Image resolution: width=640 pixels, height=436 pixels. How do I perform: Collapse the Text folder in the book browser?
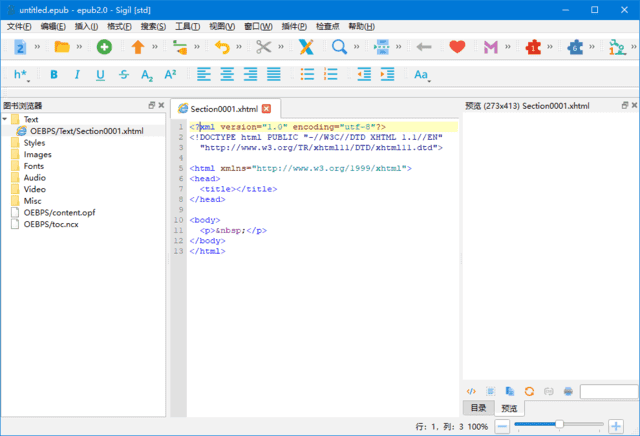(5, 119)
